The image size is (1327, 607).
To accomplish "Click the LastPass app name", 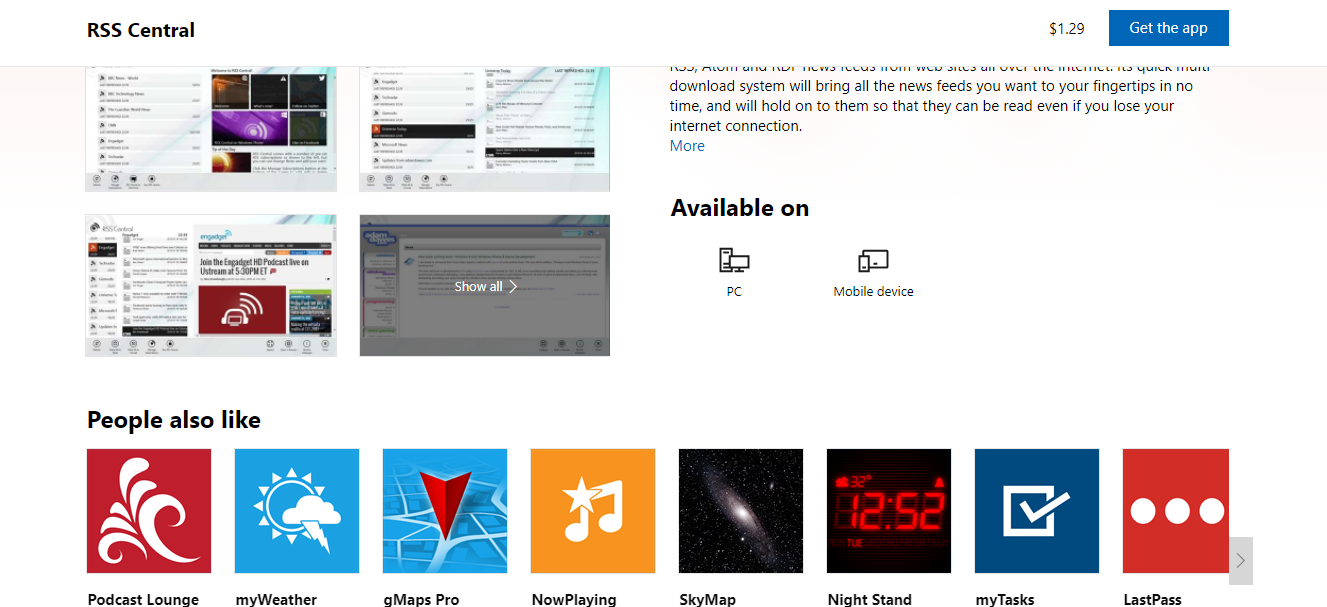I will pos(1152,599).
